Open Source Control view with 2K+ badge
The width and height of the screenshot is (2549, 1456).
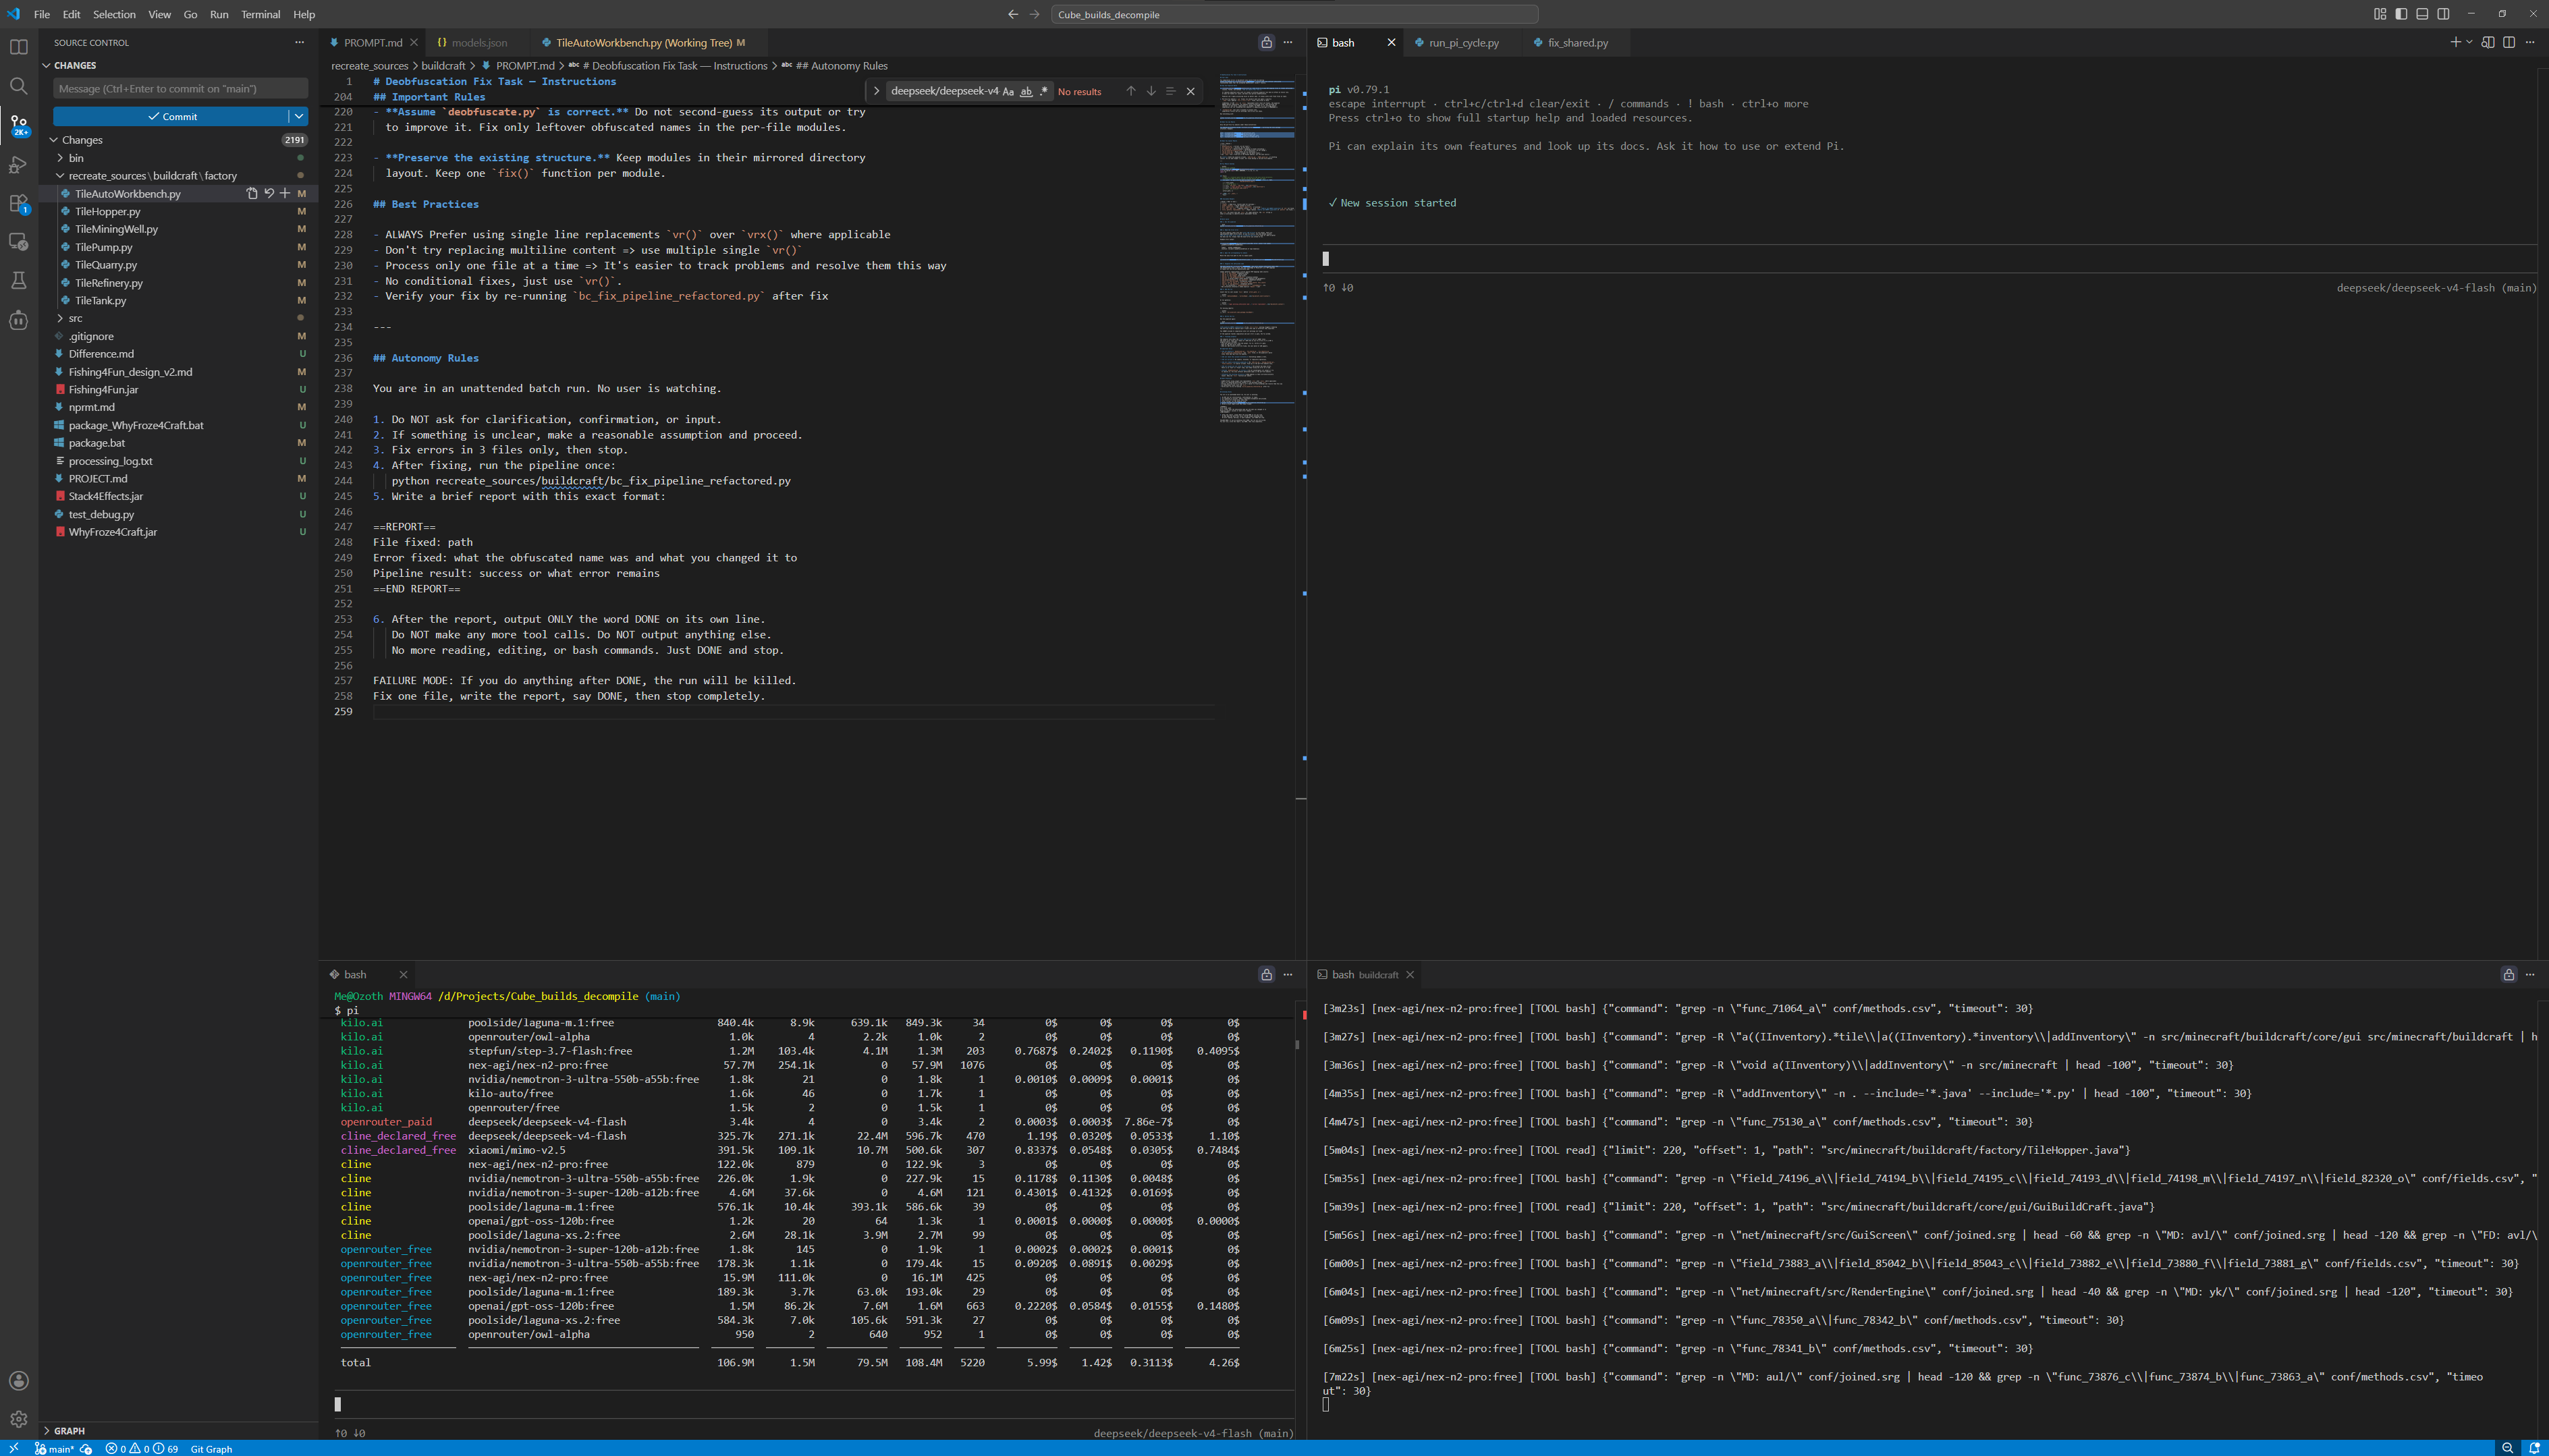(x=19, y=125)
